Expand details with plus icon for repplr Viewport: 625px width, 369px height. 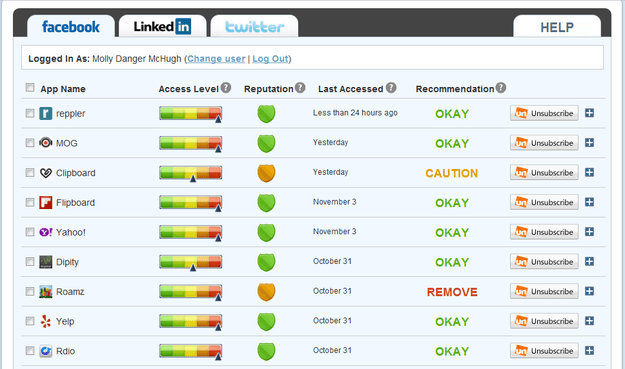click(590, 113)
